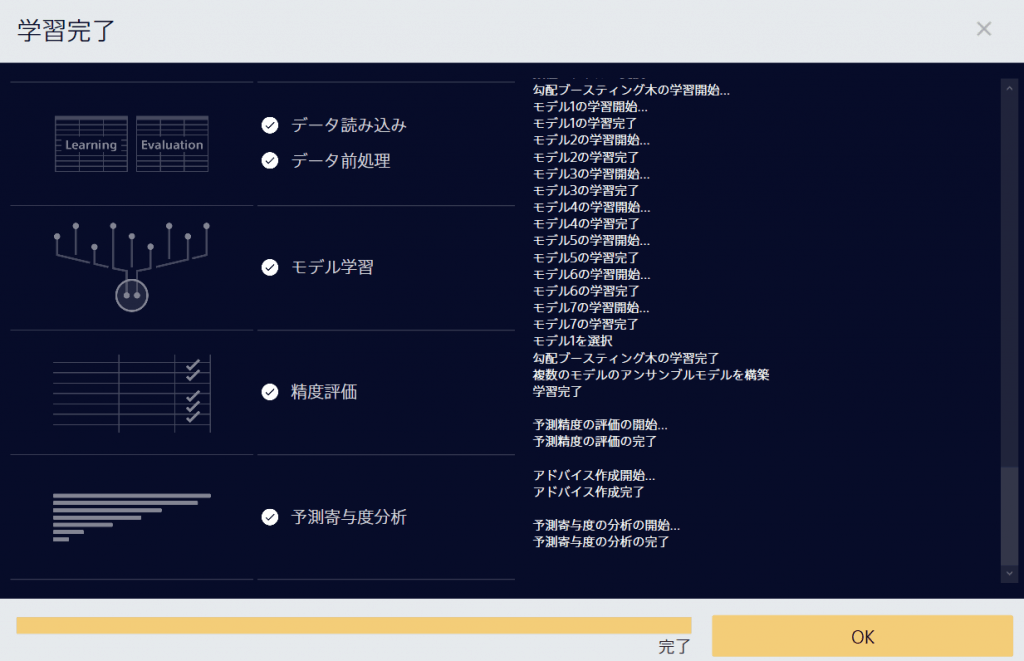Click the Evaluation table graphic
1024x661 pixels.
tap(172, 144)
